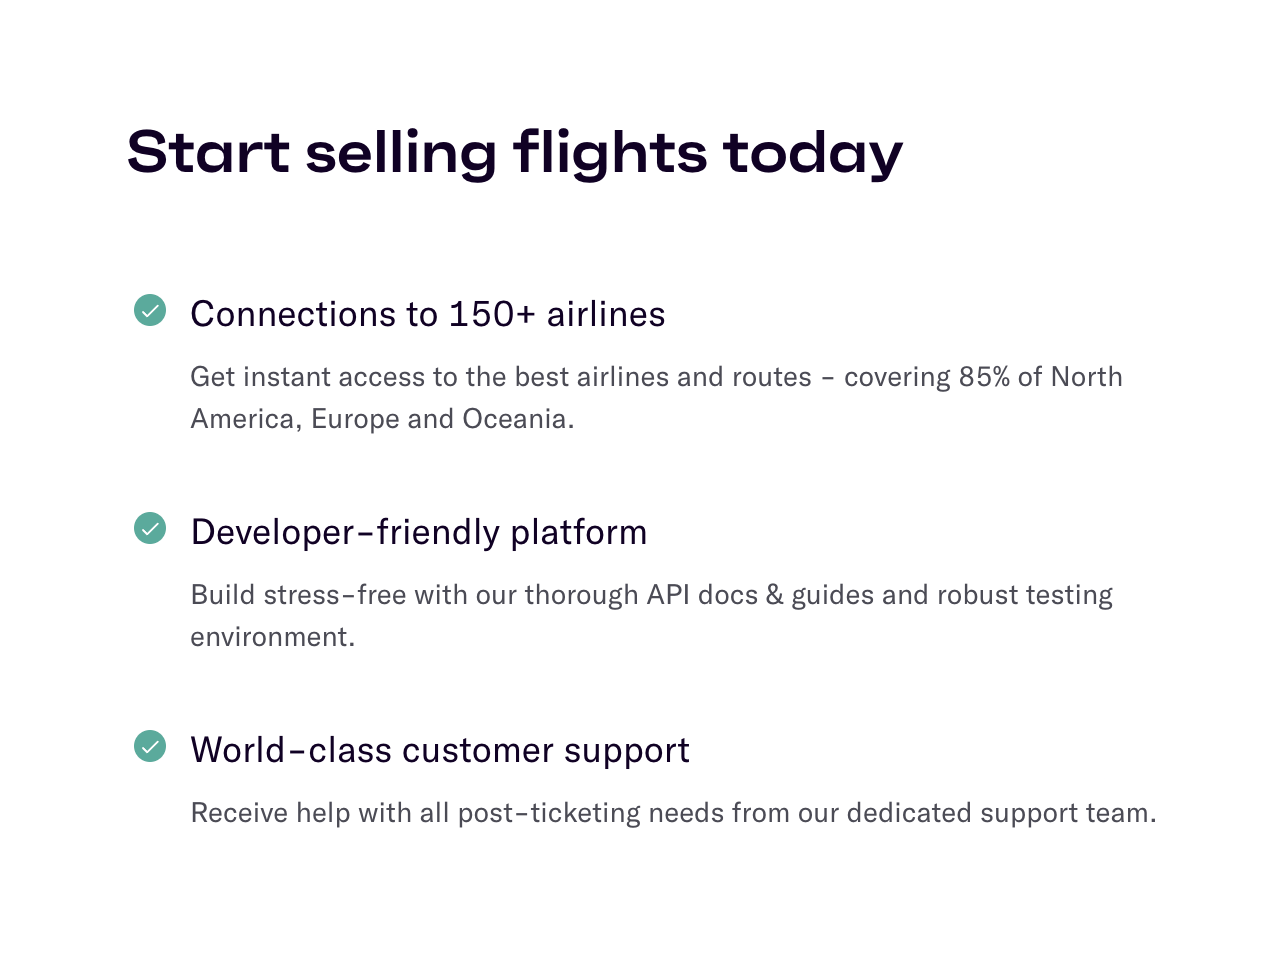Click the checkmark icon beside Connections to 150+ airlines

coord(150,311)
